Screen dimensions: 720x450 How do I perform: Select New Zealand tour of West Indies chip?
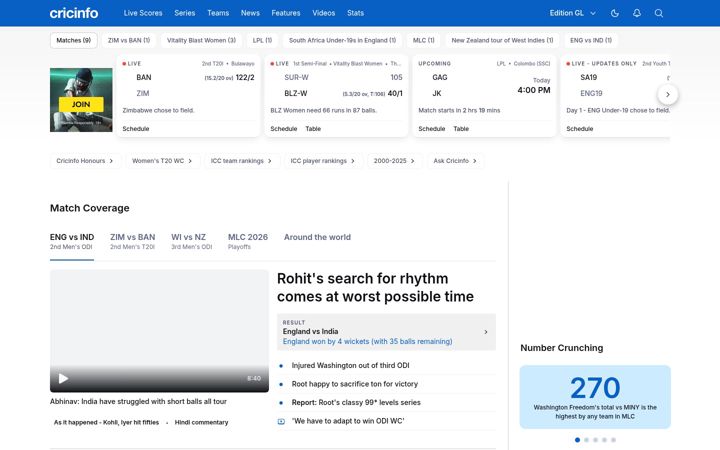coord(502,40)
